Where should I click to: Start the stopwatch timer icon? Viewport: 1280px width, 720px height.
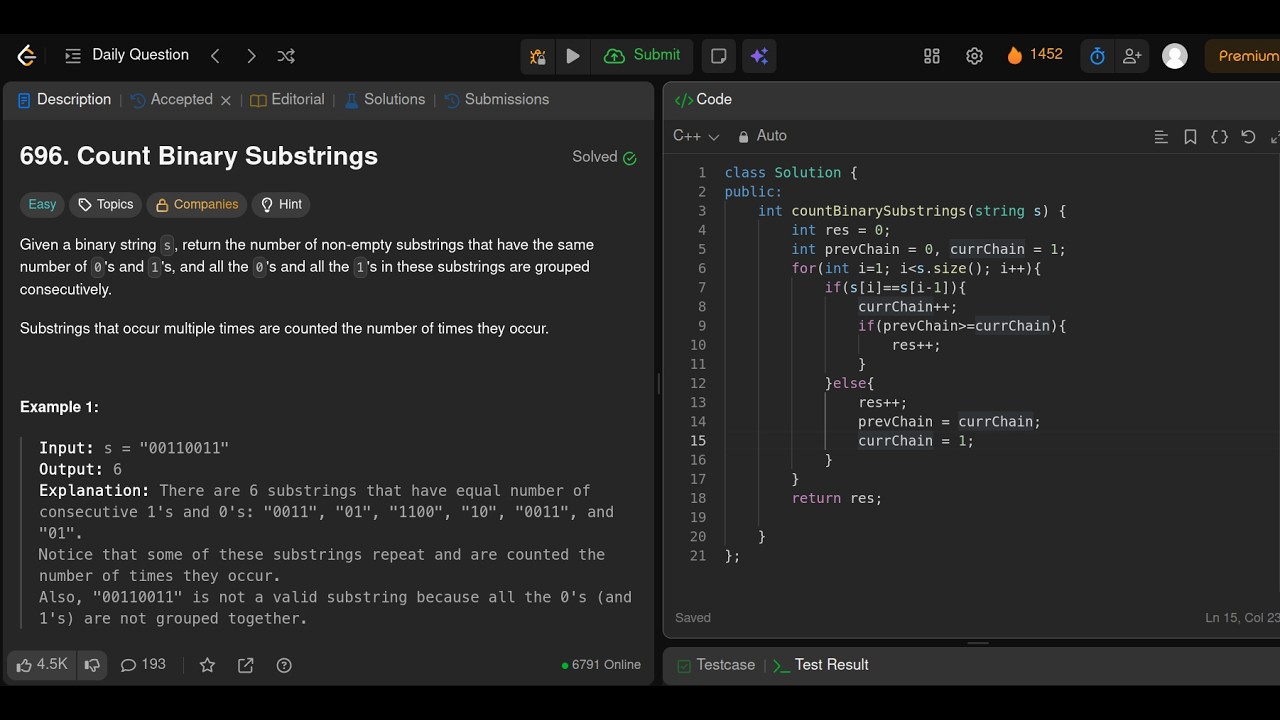click(x=1097, y=56)
